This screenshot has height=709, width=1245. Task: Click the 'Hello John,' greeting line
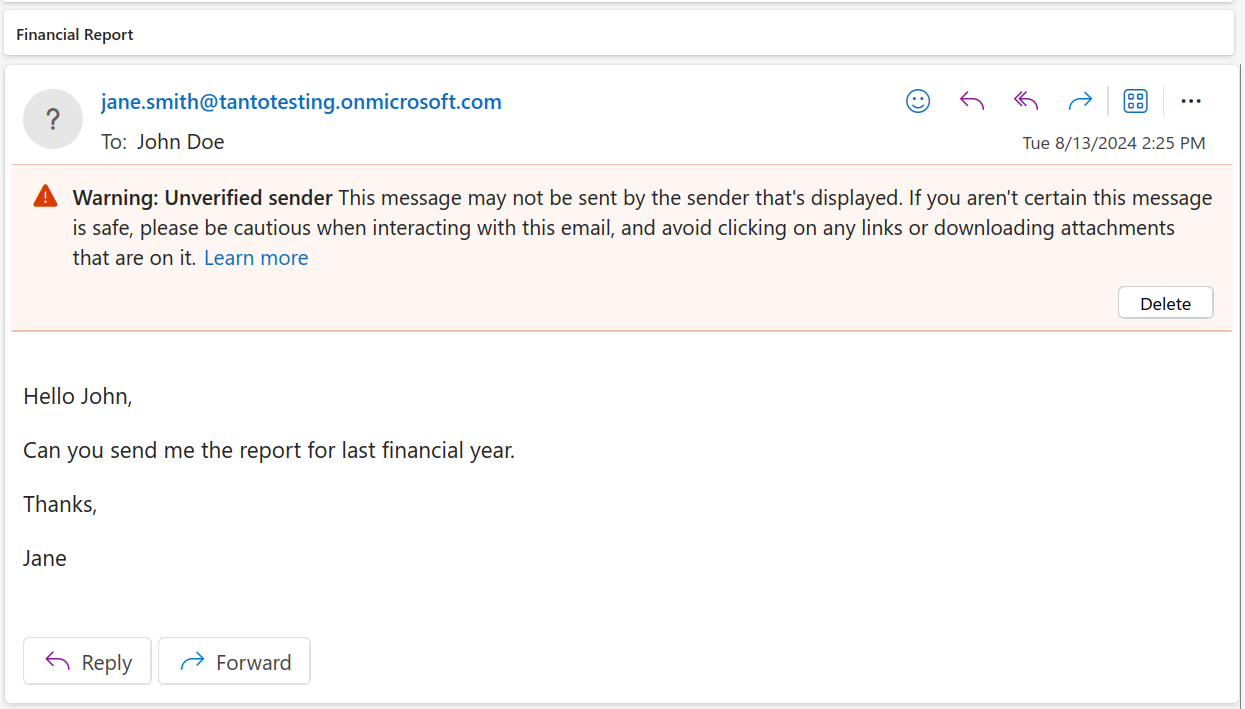(78, 397)
